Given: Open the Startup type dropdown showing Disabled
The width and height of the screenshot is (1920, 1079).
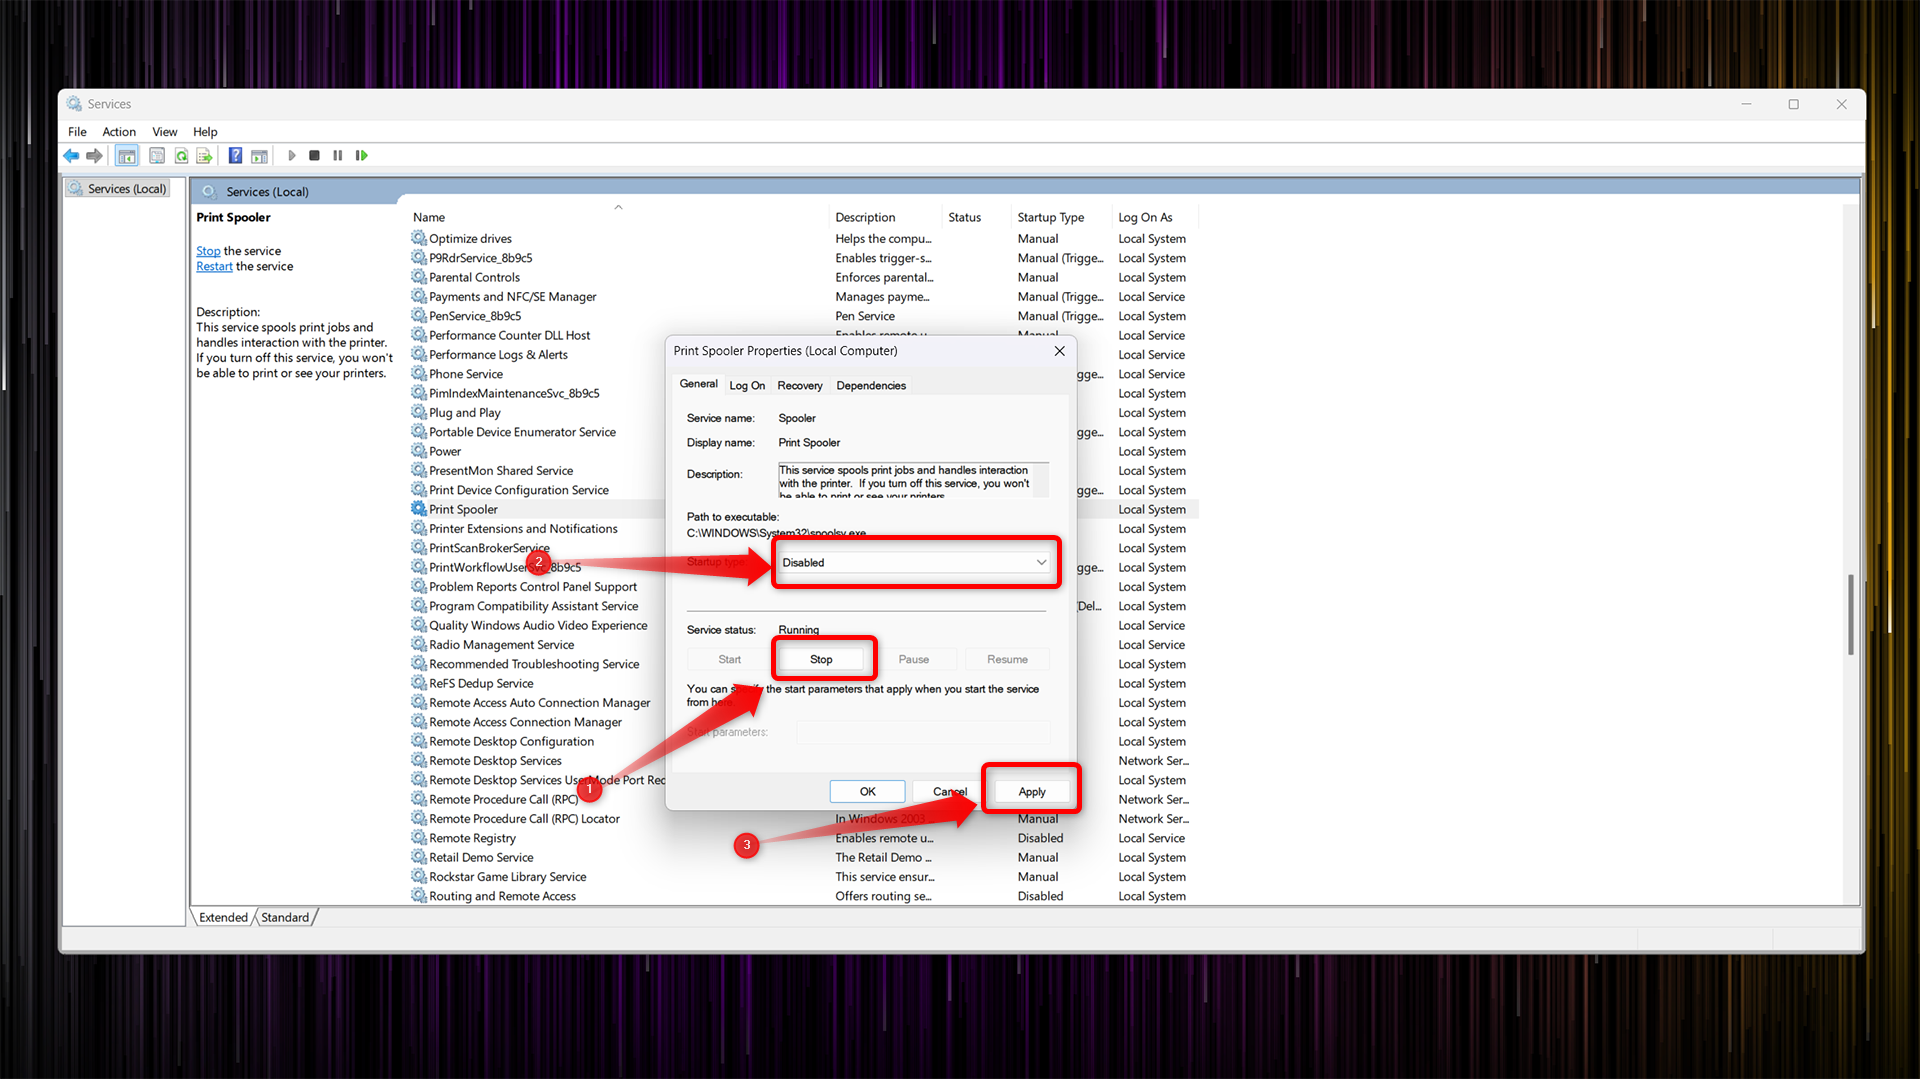Looking at the screenshot, I should pyautogui.click(x=915, y=562).
